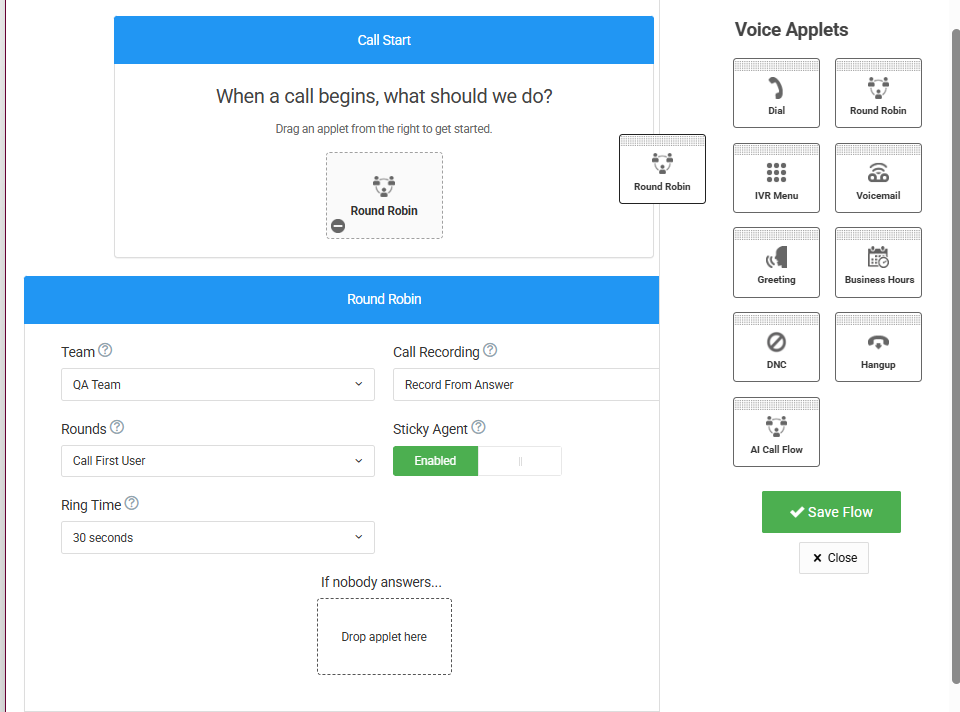Remove Round Robin applet using minus icon
This screenshot has width=960, height=712.
338,226
